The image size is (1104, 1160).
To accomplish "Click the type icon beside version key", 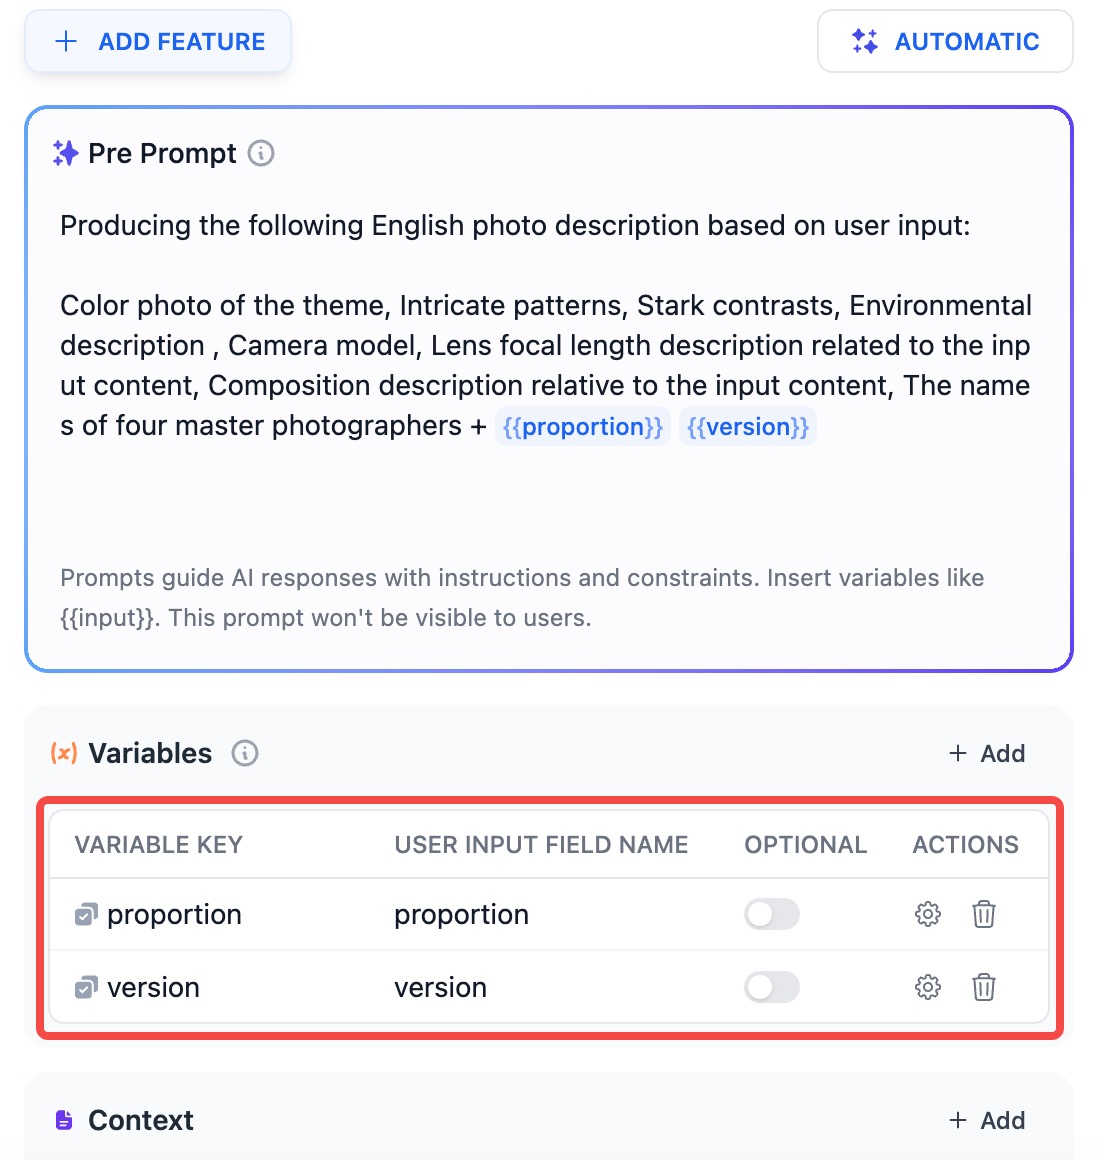I will point(86,988).
